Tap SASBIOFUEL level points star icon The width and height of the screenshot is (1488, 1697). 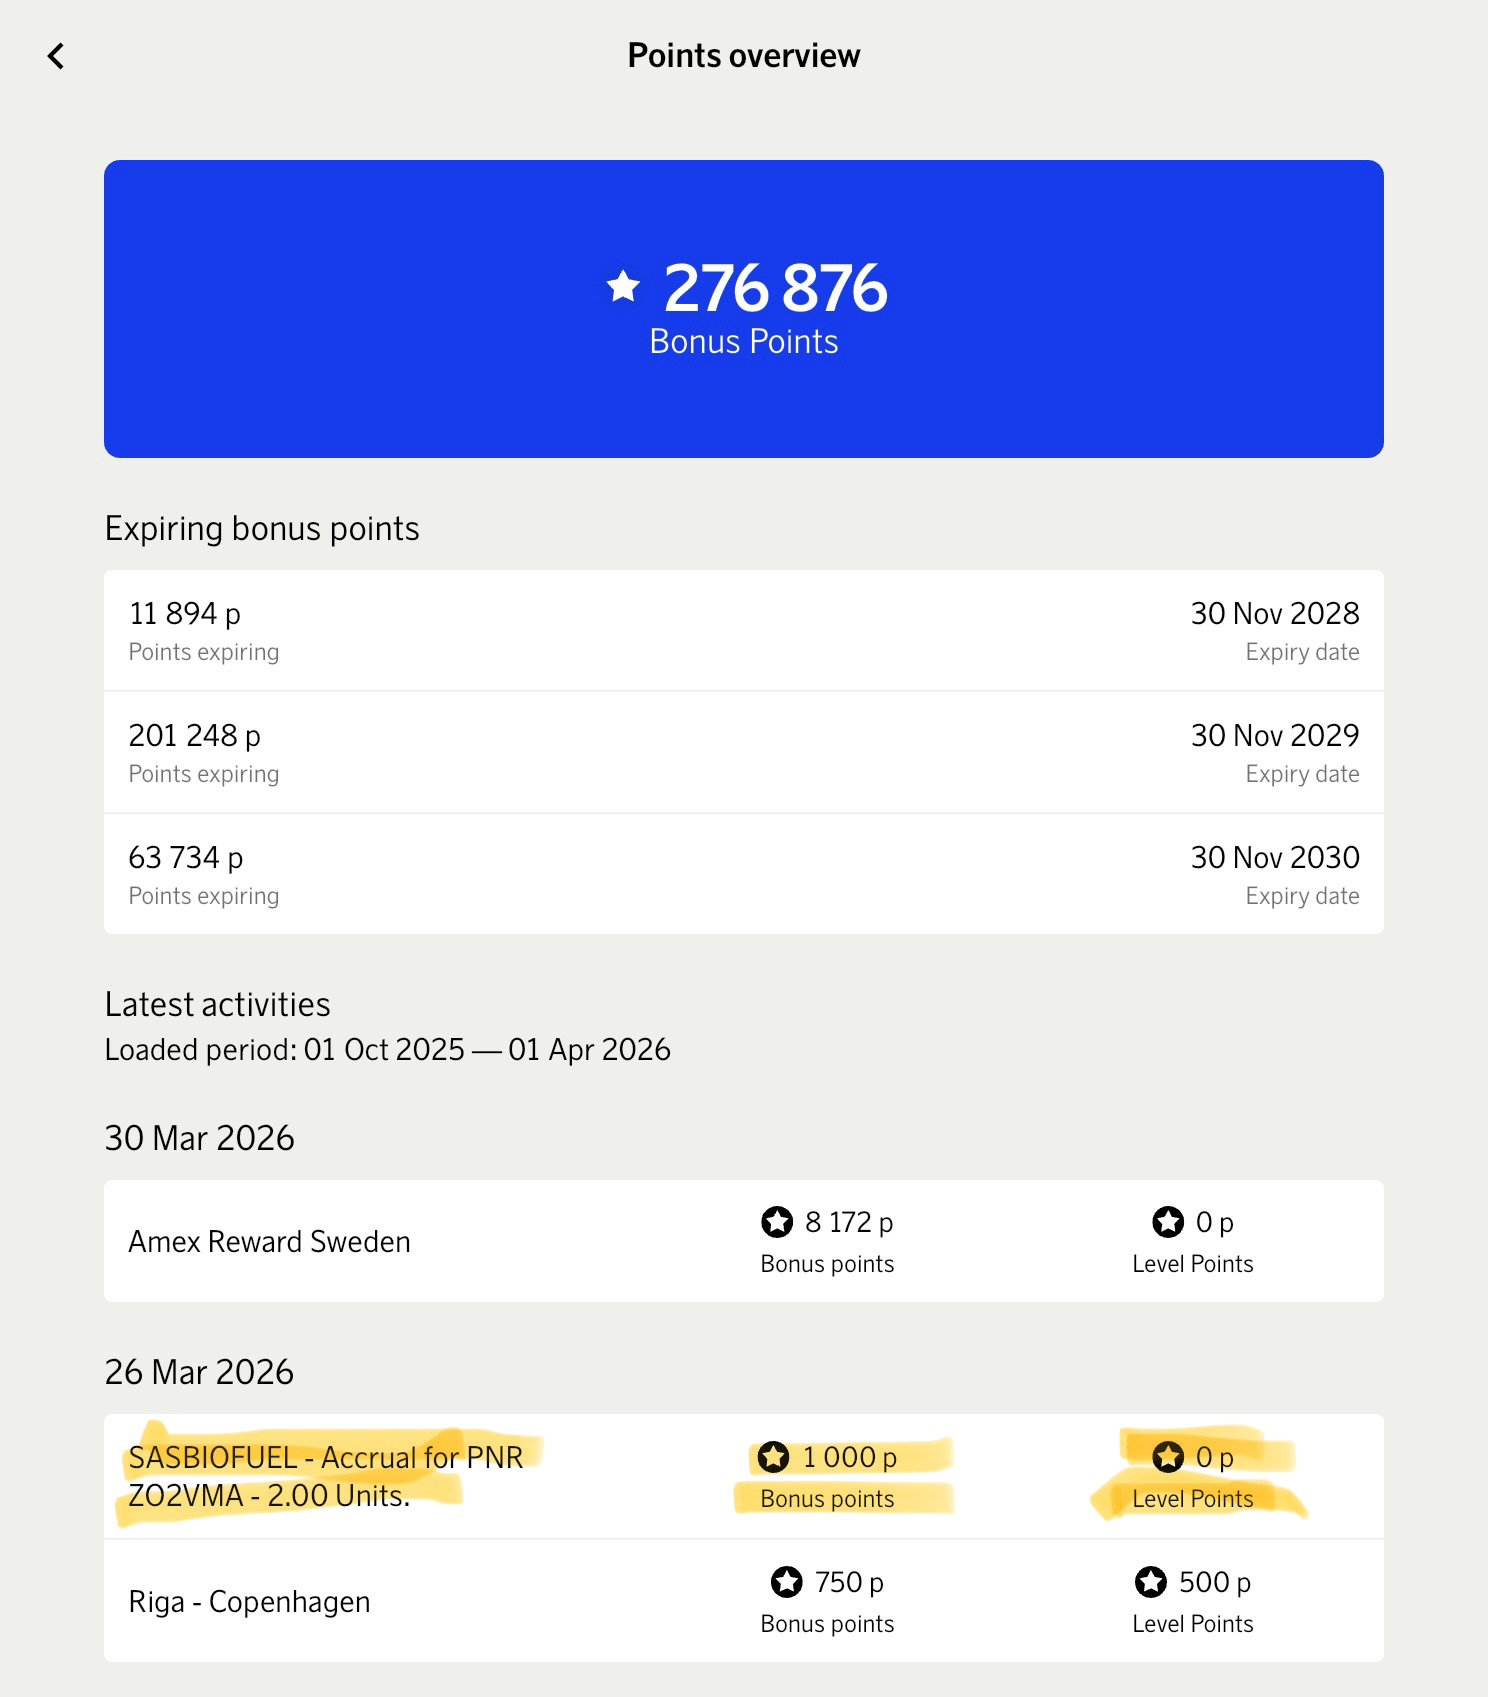pos(1168,1457)
